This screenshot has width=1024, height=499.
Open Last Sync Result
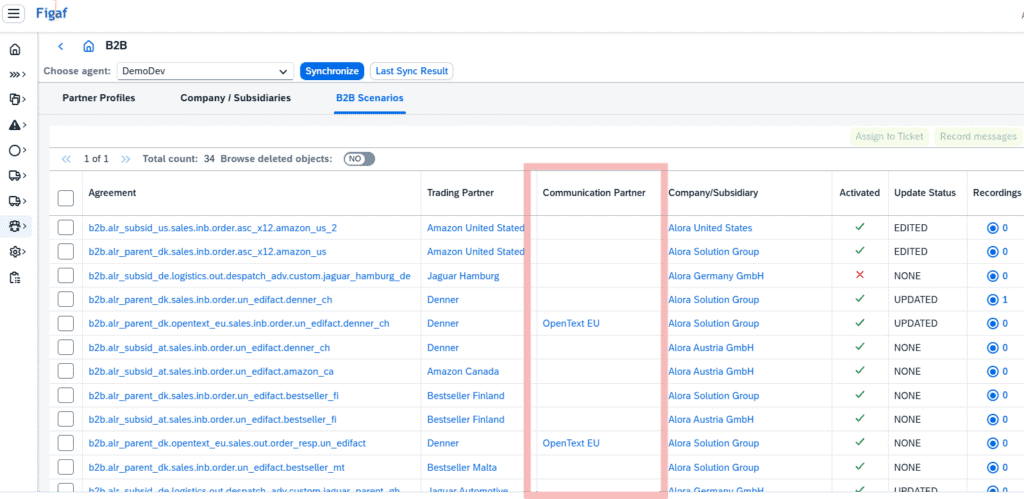coord(411,71)
